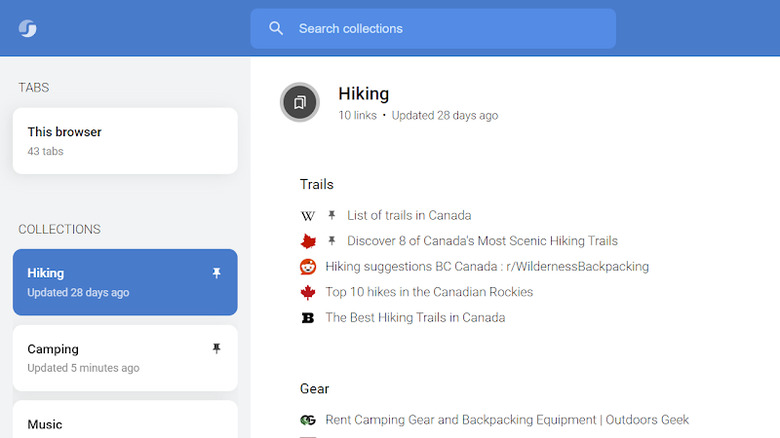This screenshot has width=780, height=438.
Task: Toggle pin on List of trails in Canada
Action: tap(332, 216)
